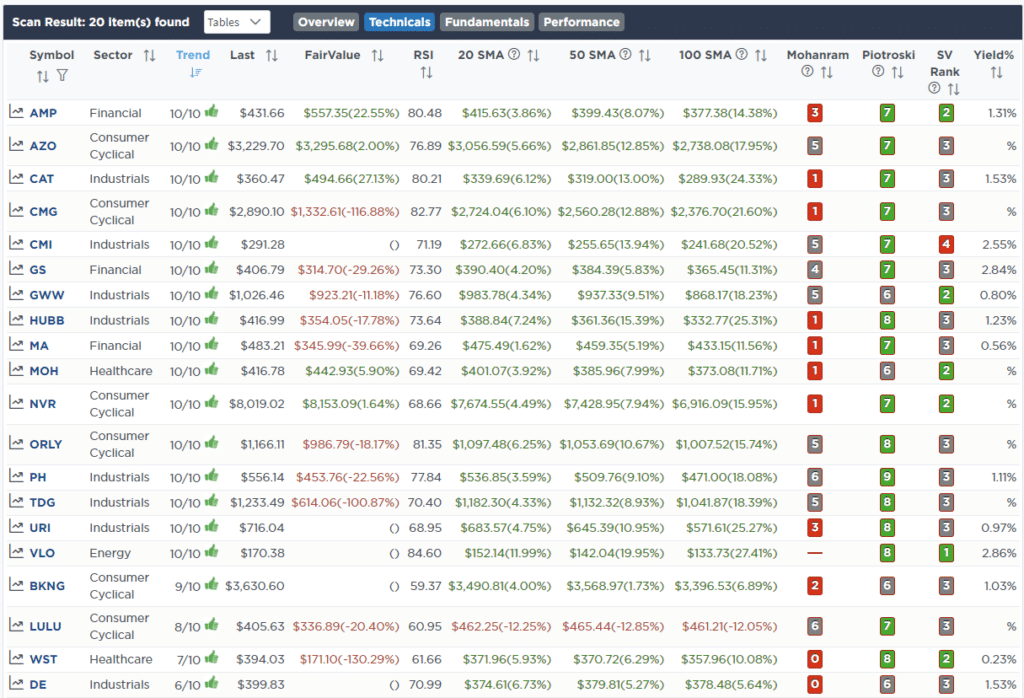Open the TDG symbol link
The image size is (1024, 698).
point(42,502)
